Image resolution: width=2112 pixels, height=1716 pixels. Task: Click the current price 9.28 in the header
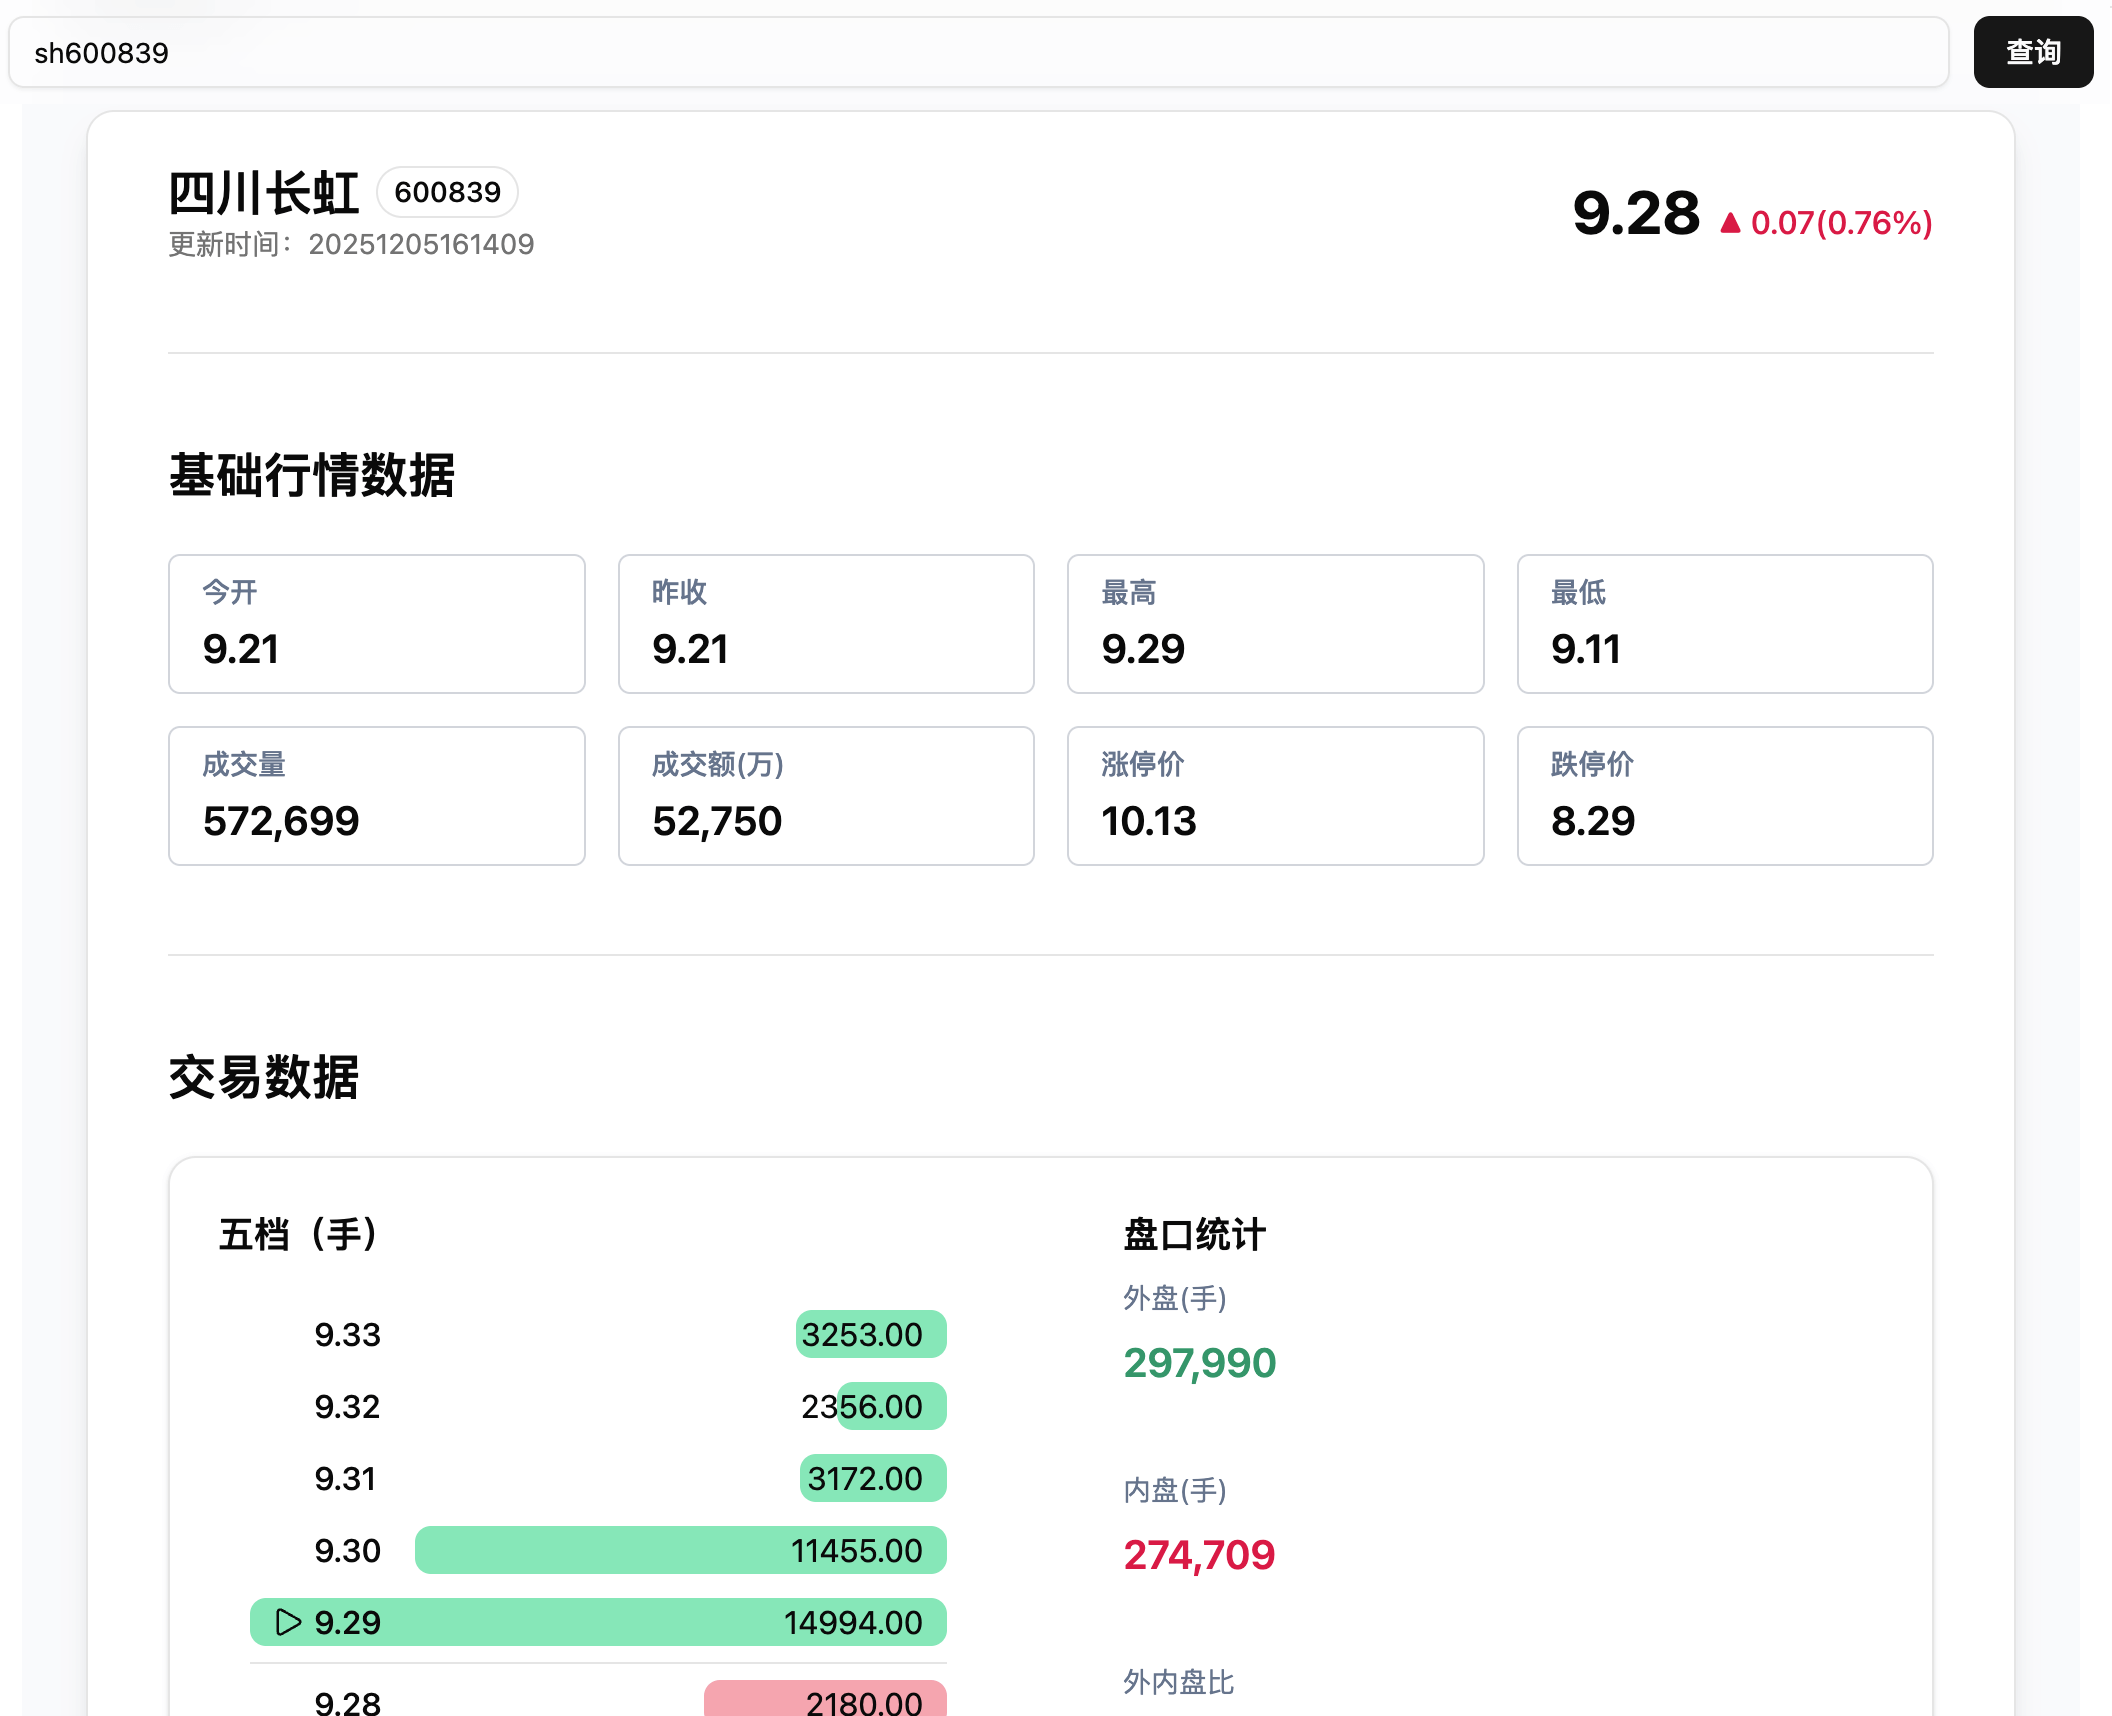click(1635, 214)
